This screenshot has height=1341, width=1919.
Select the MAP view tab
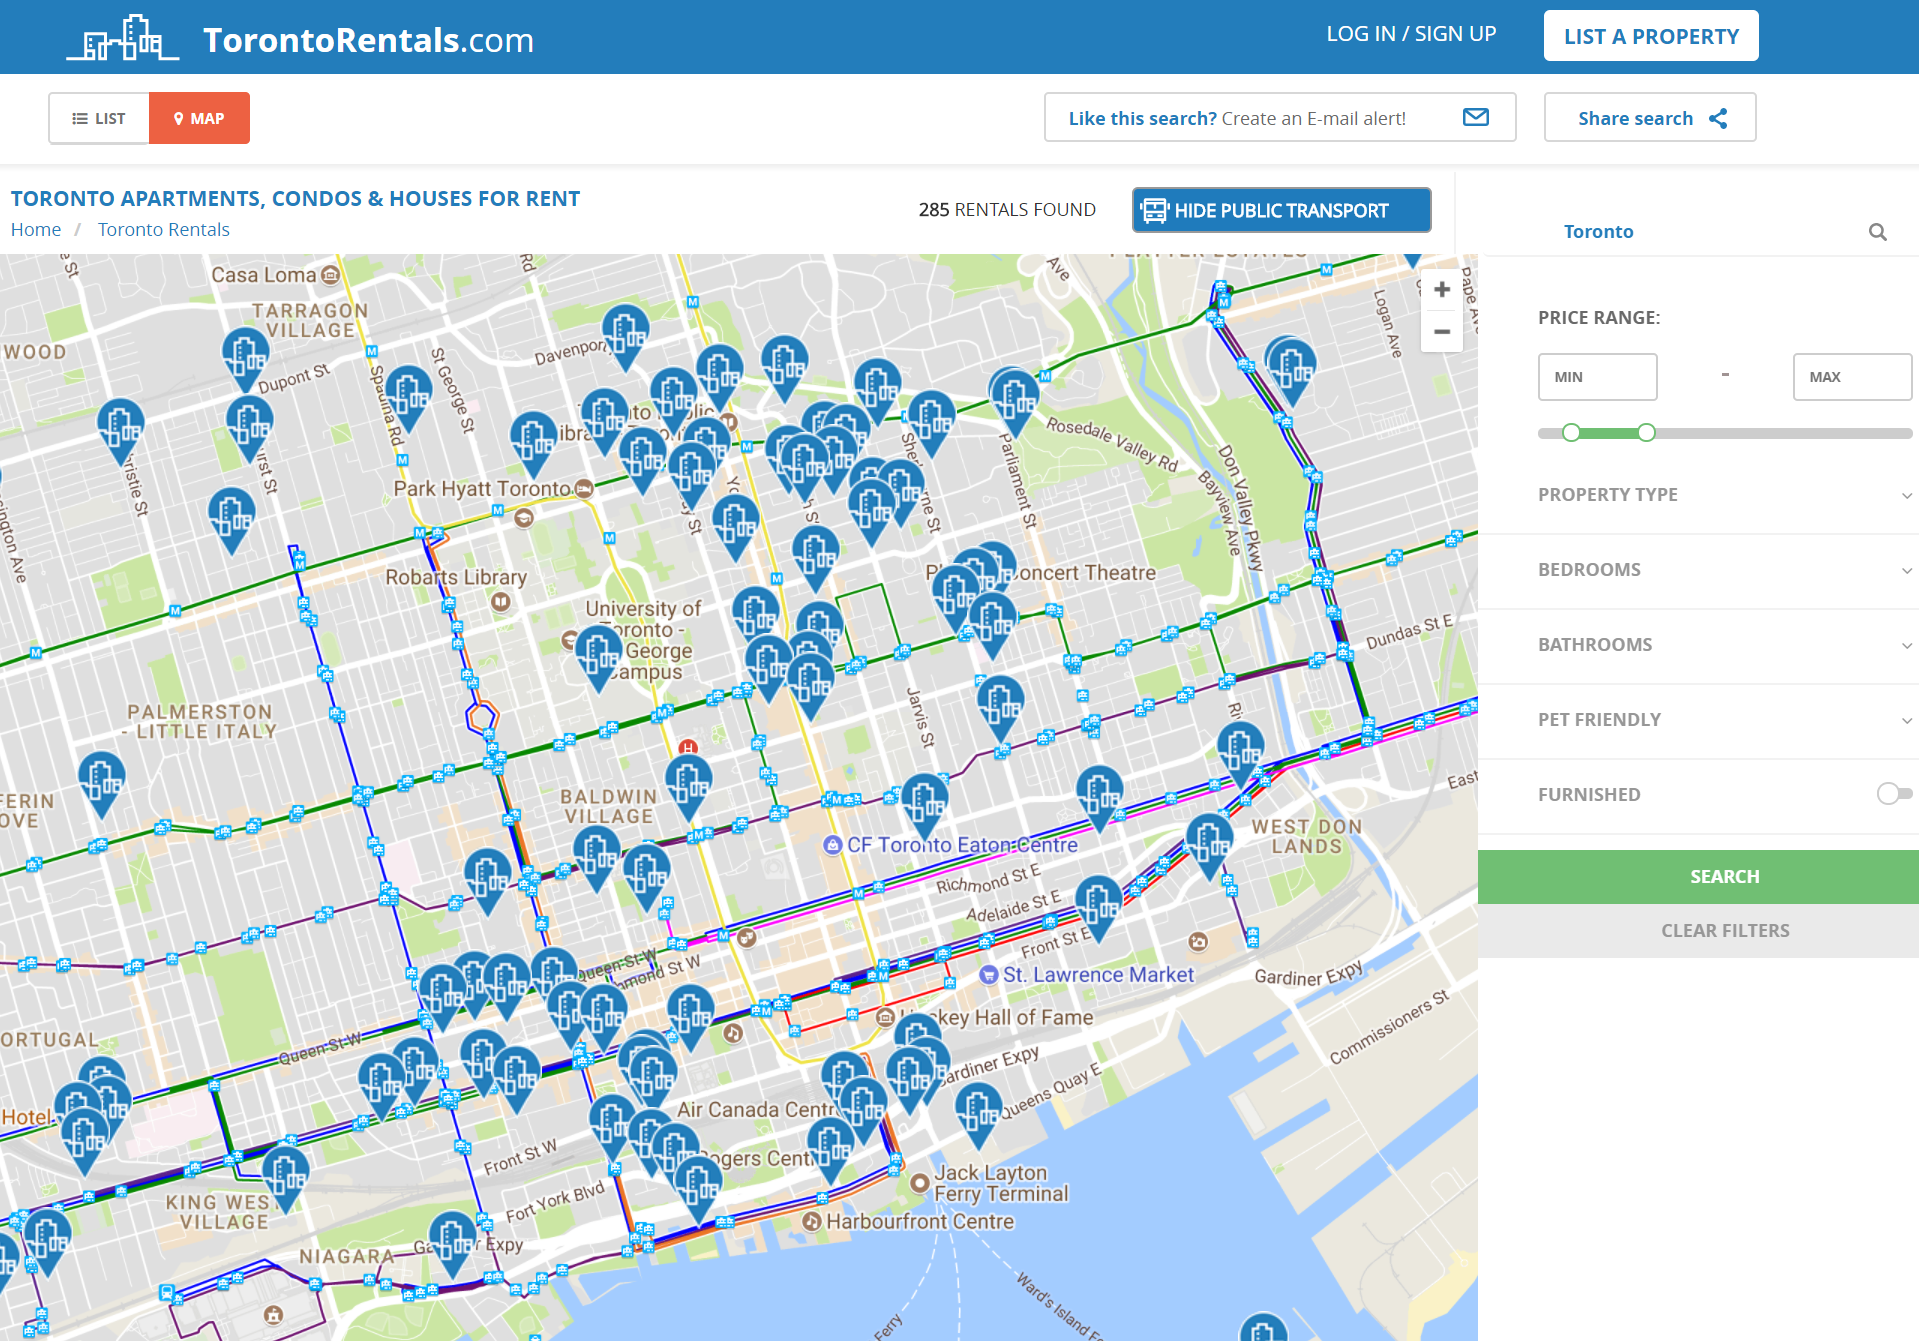coord(199,118)
